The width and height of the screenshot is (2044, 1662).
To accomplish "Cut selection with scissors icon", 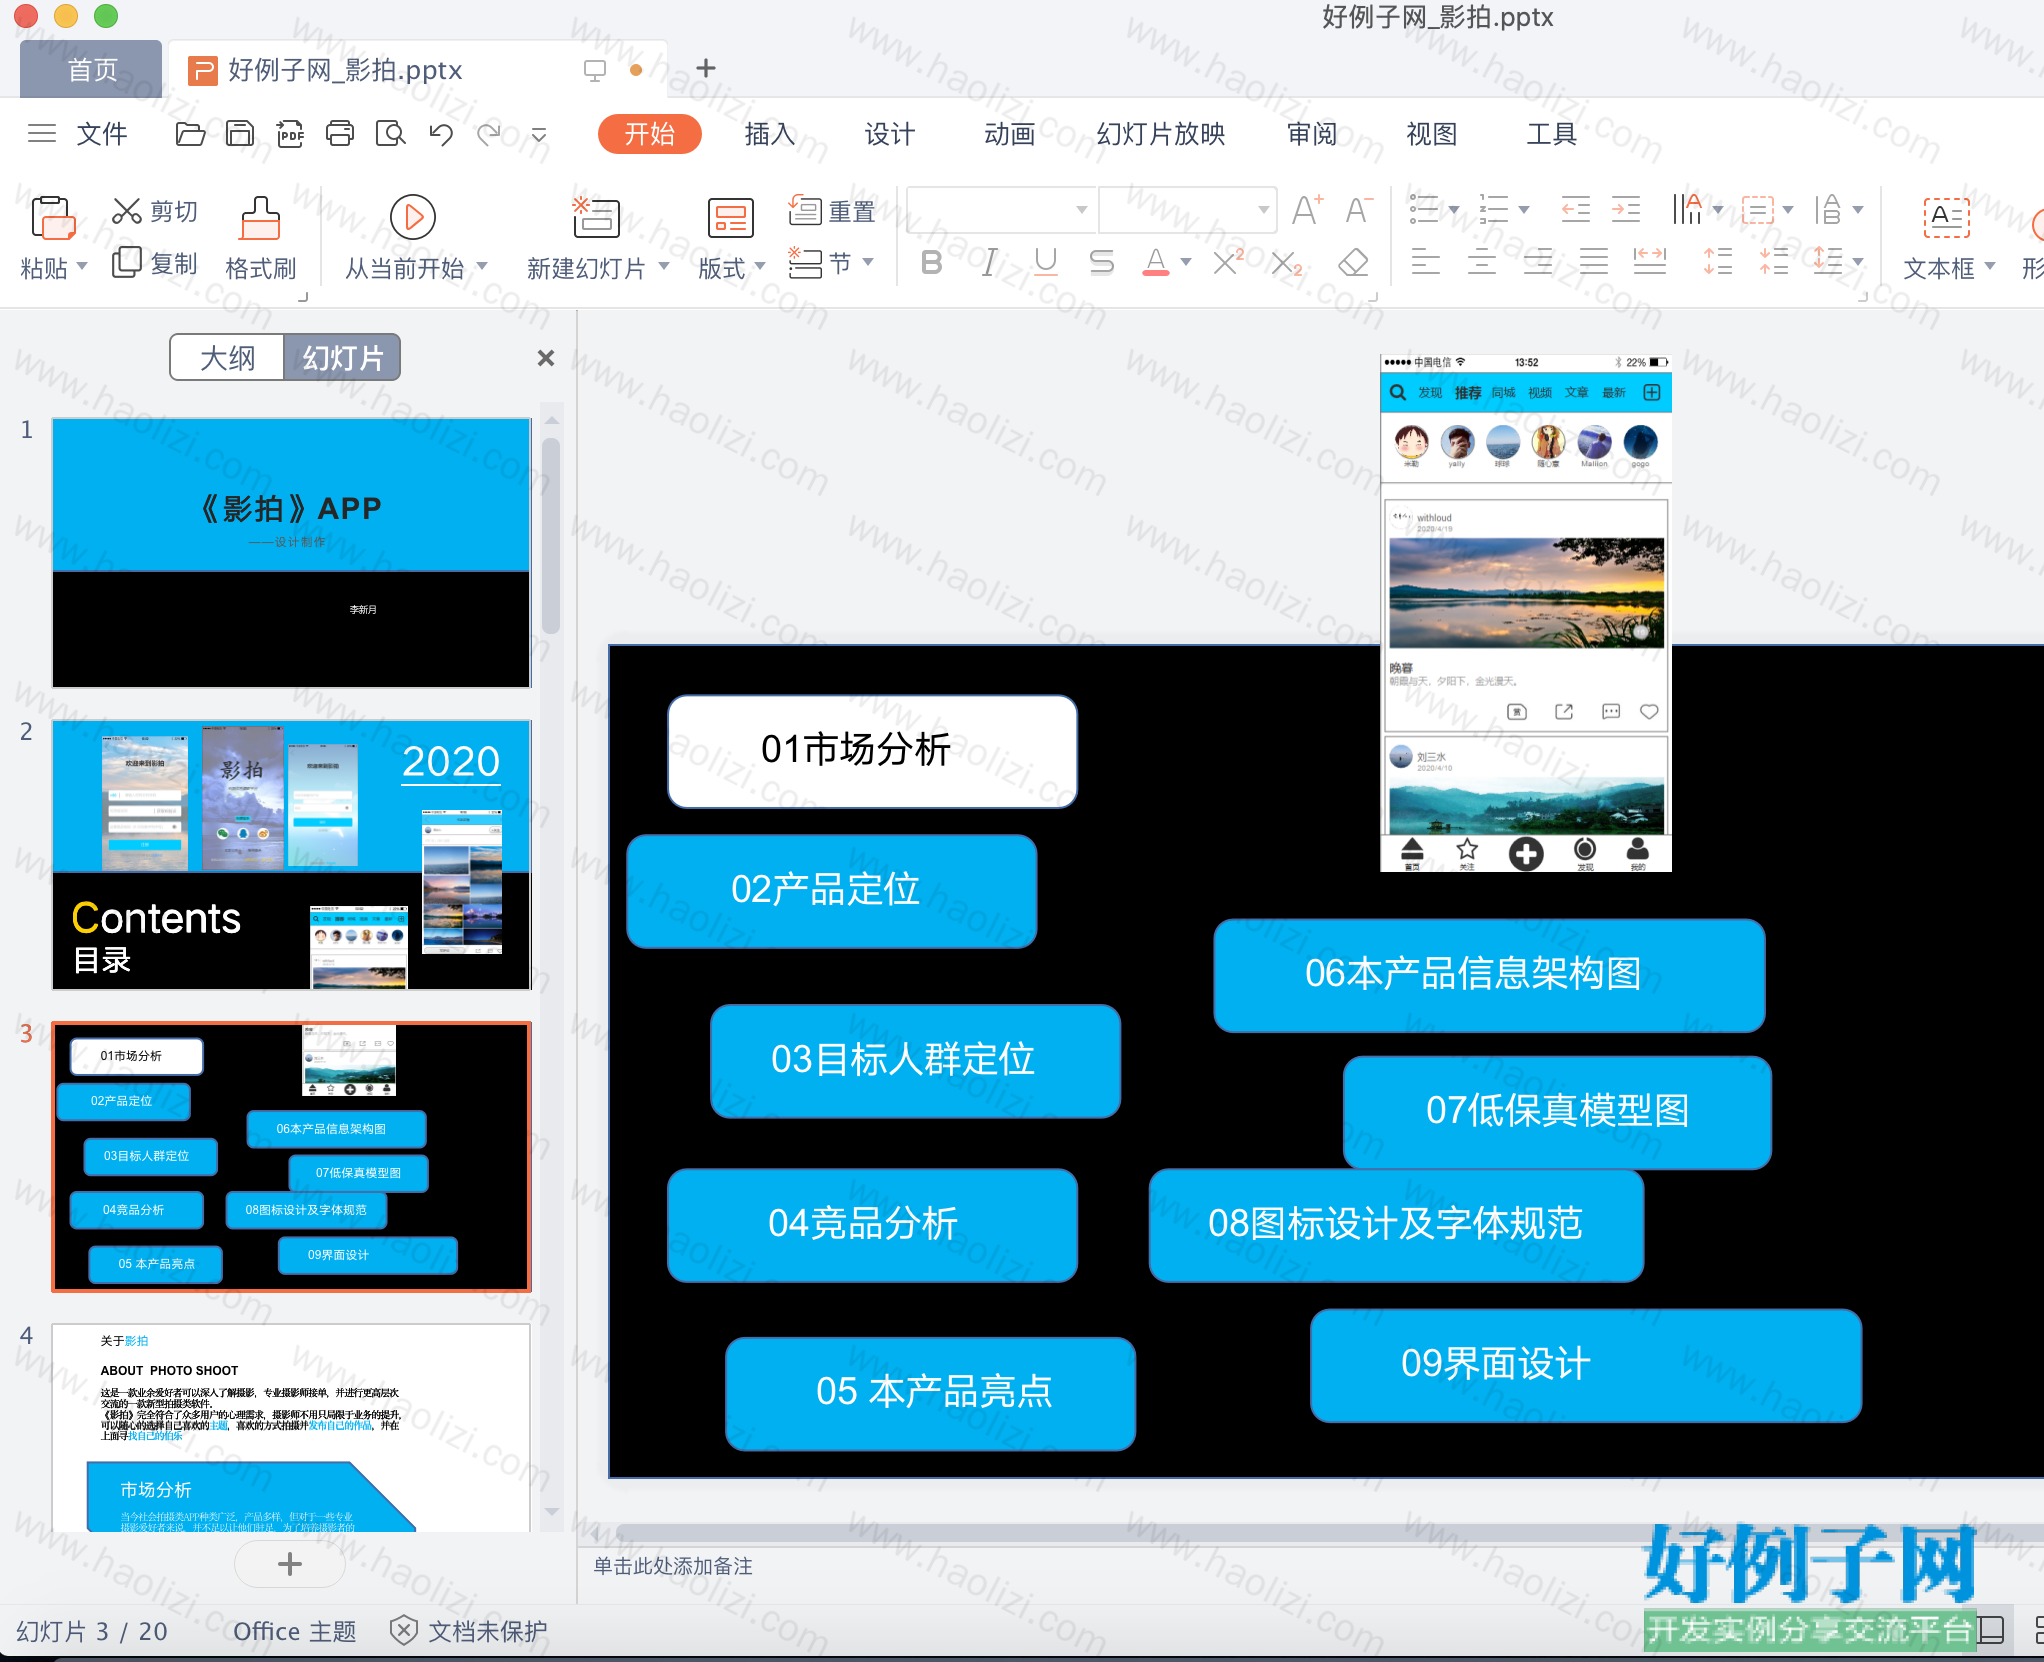I will [x=127, y=211].
